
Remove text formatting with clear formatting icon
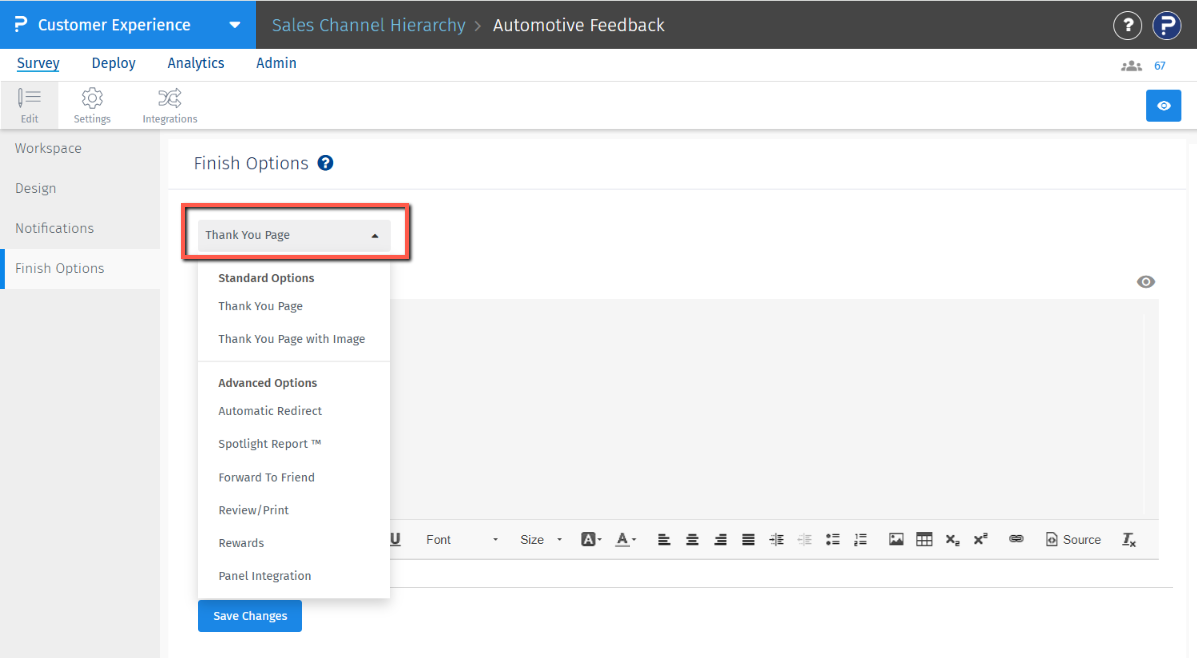(x=1129, y=539)
